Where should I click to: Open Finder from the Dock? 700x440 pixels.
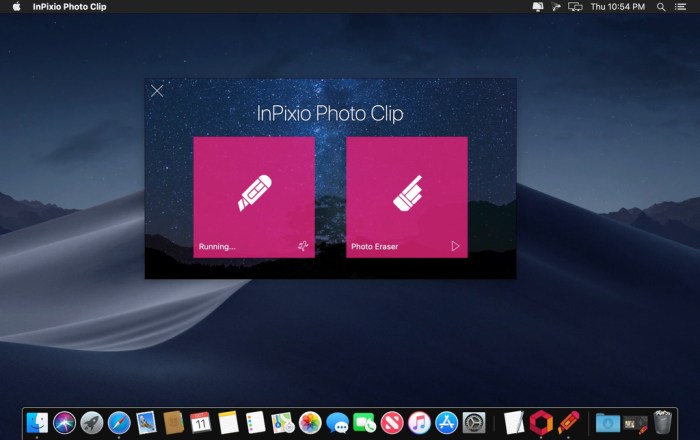tap(37, 422)
